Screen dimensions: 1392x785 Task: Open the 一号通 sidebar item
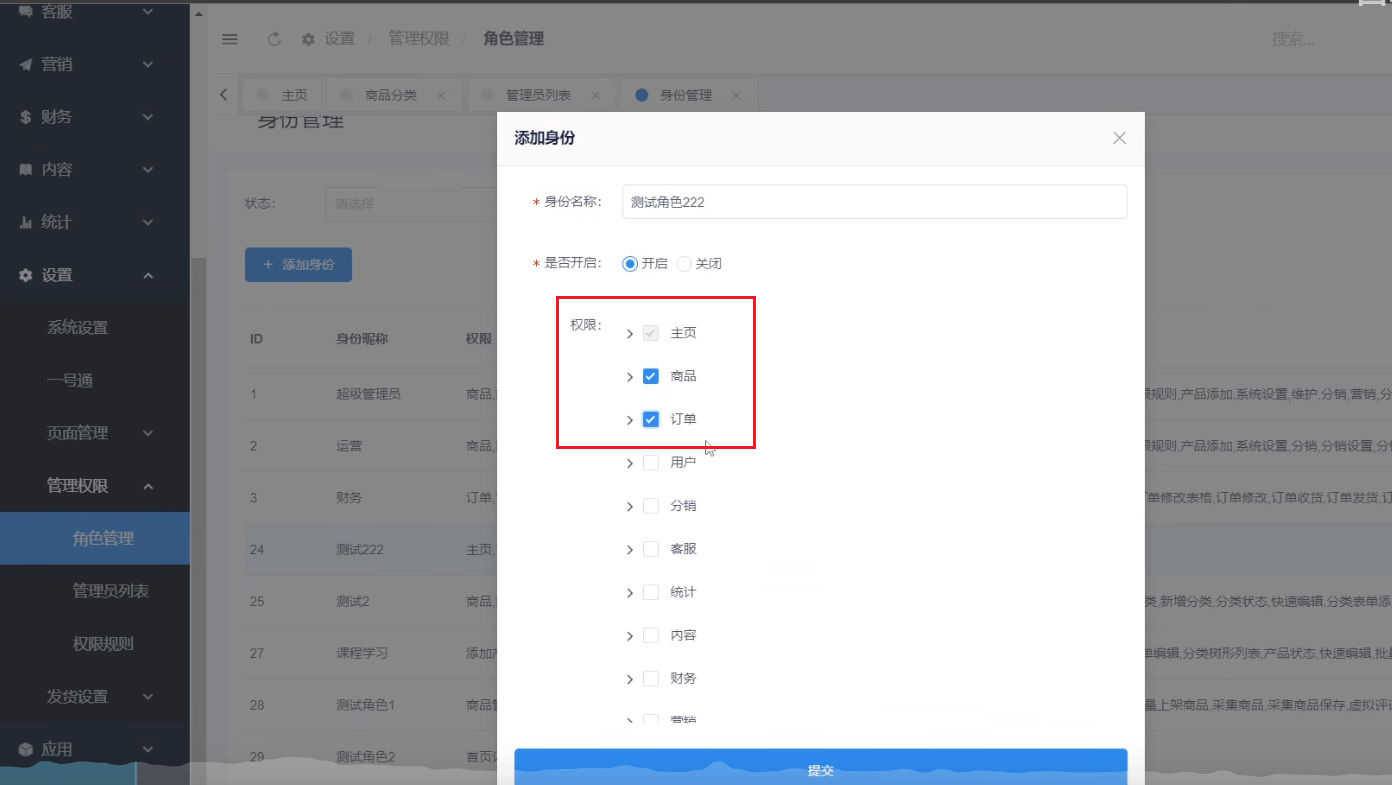click(95, 380)
